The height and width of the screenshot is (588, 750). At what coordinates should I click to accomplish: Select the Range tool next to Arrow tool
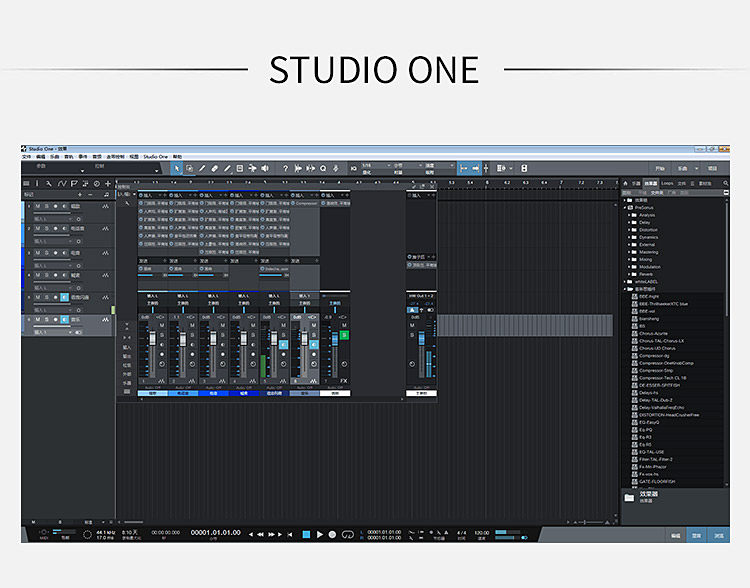tap(189, 168)
